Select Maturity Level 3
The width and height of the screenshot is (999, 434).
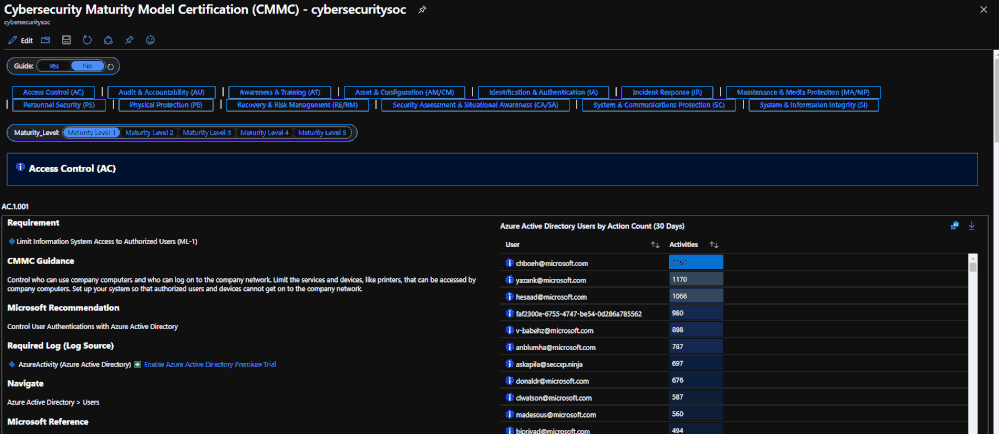coord(206,133)
